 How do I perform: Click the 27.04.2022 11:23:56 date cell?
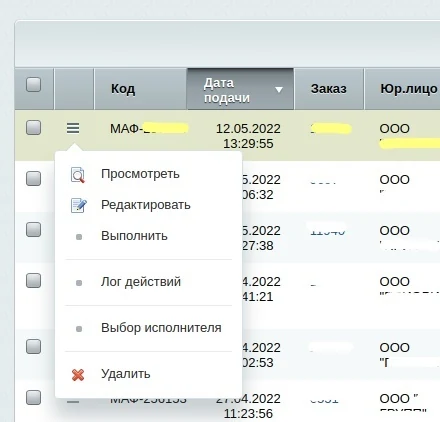click(248, 406)
